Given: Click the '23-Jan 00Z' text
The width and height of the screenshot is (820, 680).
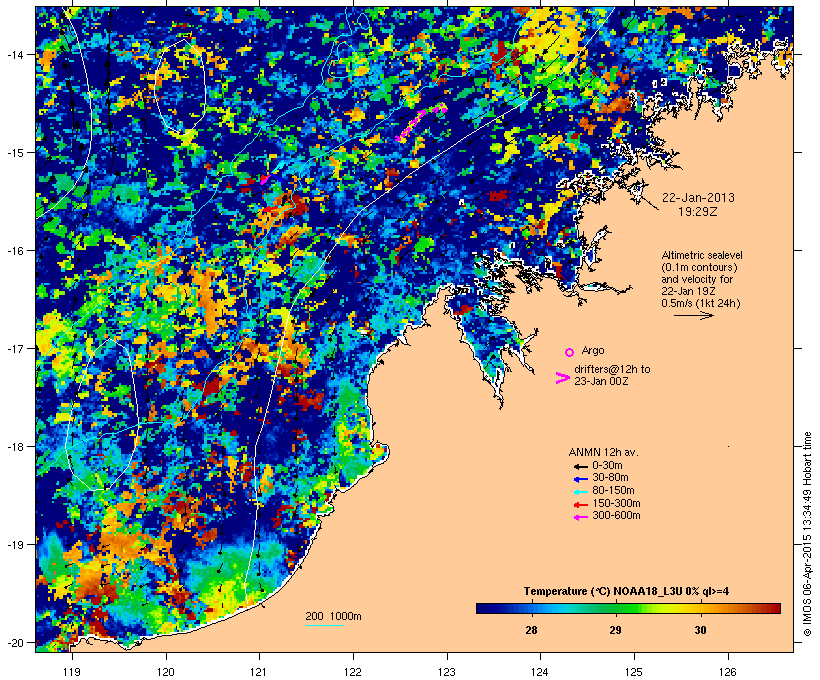Looking at the screenshot, I should click(x=601, y=381).
